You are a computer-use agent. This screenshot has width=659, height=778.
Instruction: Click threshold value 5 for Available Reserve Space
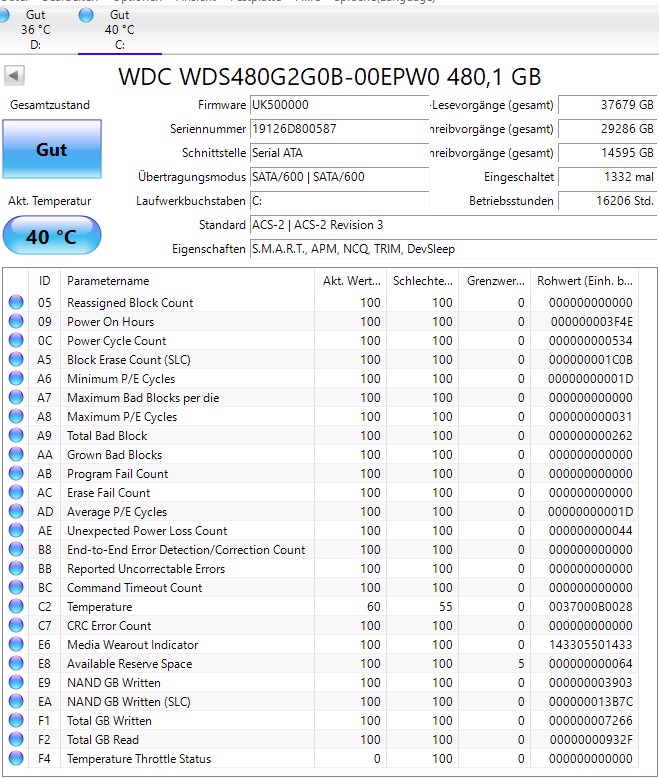click(x=521, y=663)
